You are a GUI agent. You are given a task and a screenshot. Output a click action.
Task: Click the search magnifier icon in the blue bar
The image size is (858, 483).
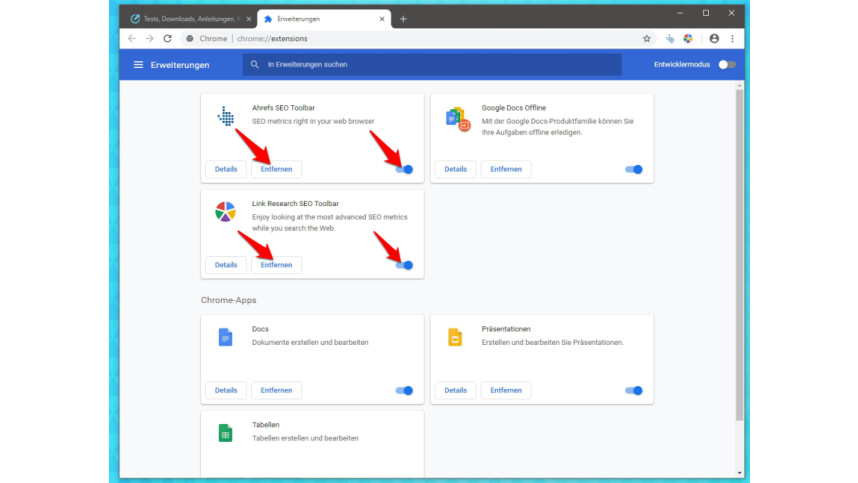coord(254,65)
